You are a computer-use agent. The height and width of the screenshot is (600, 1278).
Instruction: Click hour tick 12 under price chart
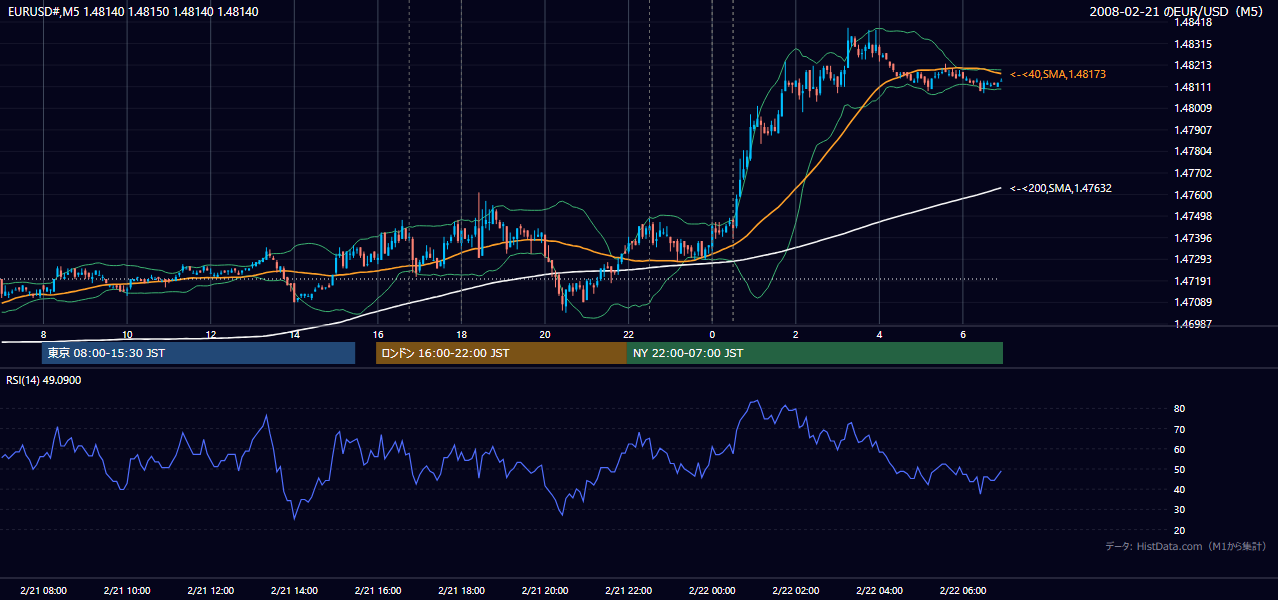pyautogui.click(x=211, y=334)
